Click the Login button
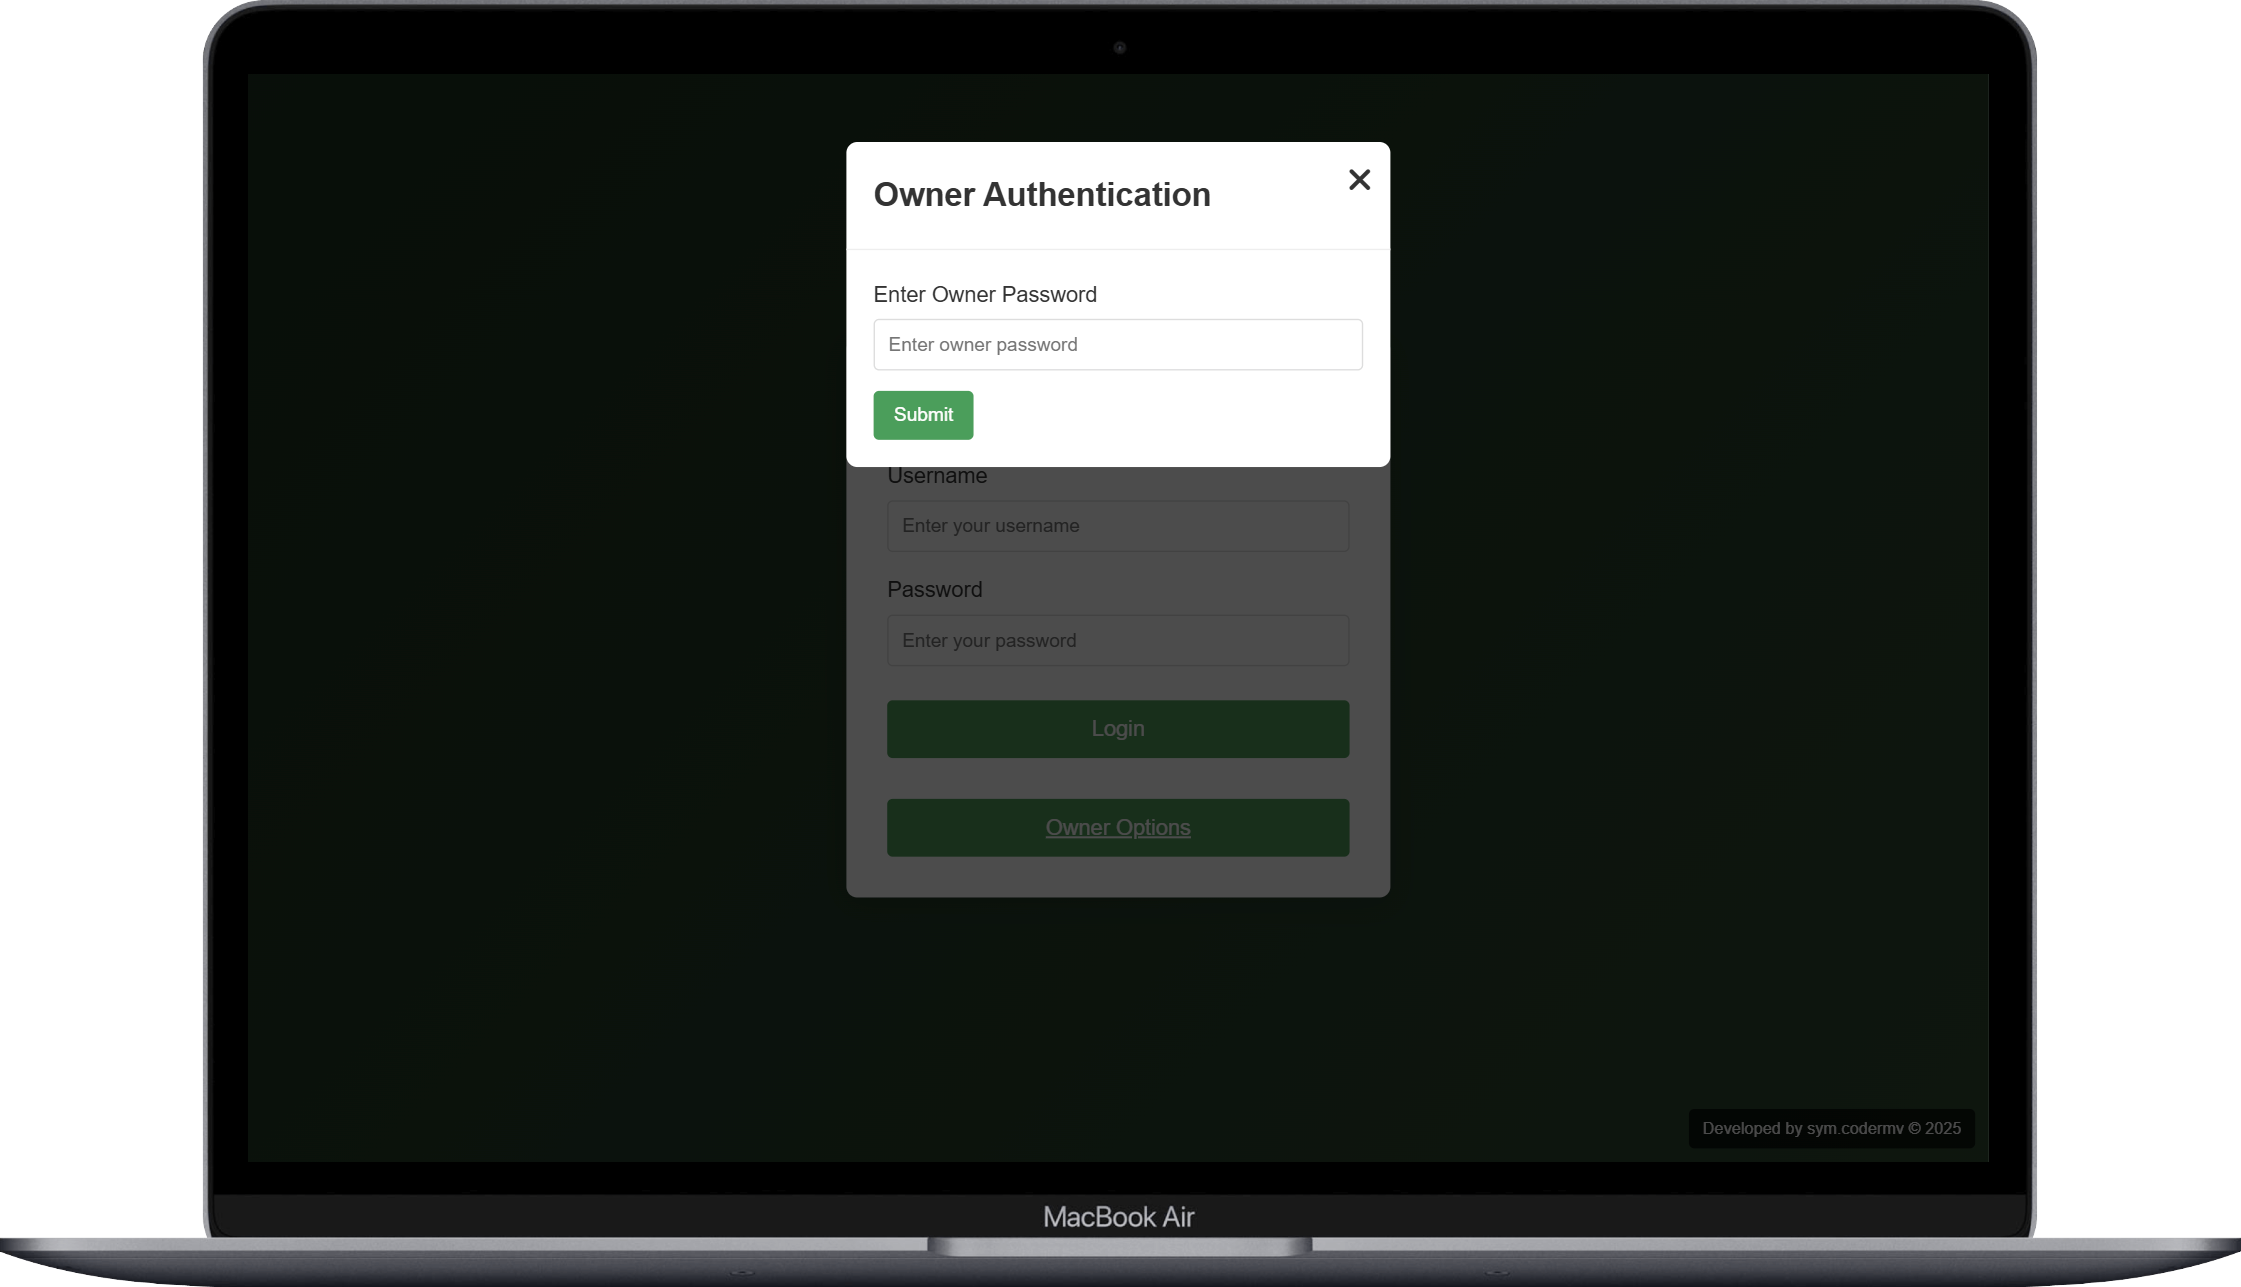2241x1287 pixels. point(1117,729)
